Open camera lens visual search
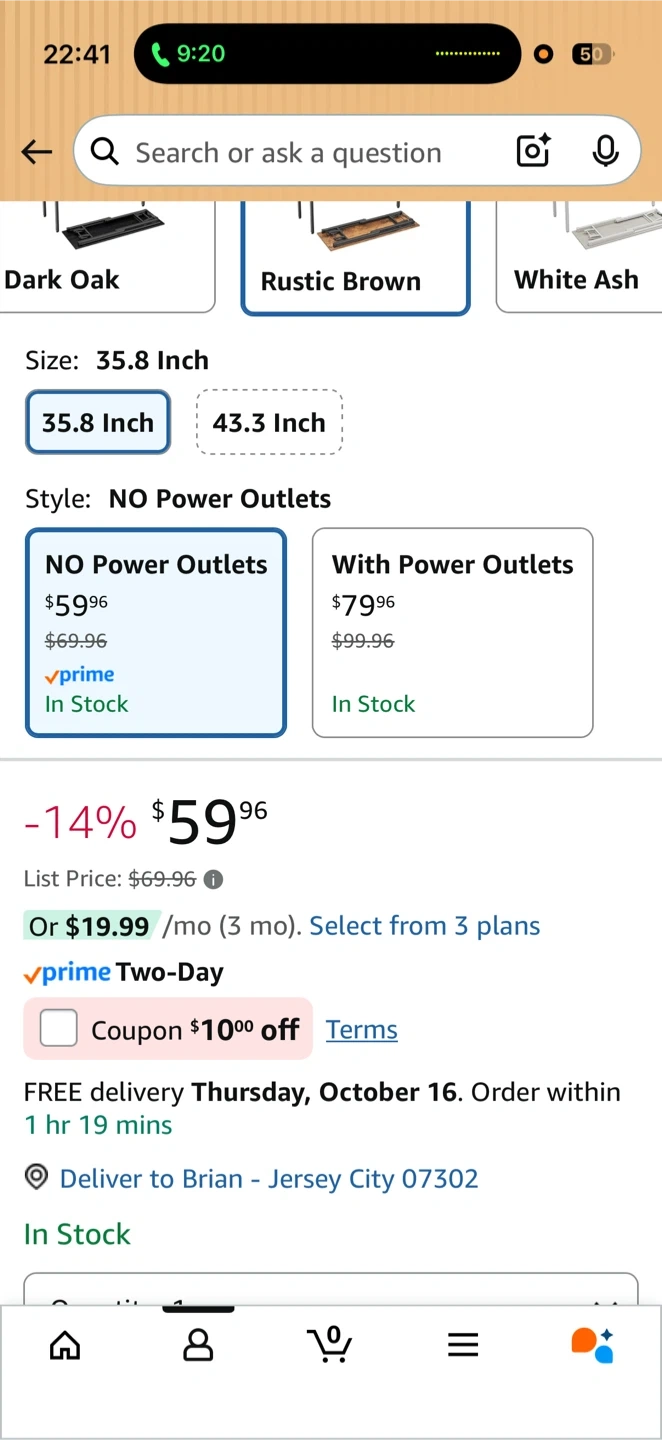Viewport: 662px width, 1440px height. click(x=533, y=152)
